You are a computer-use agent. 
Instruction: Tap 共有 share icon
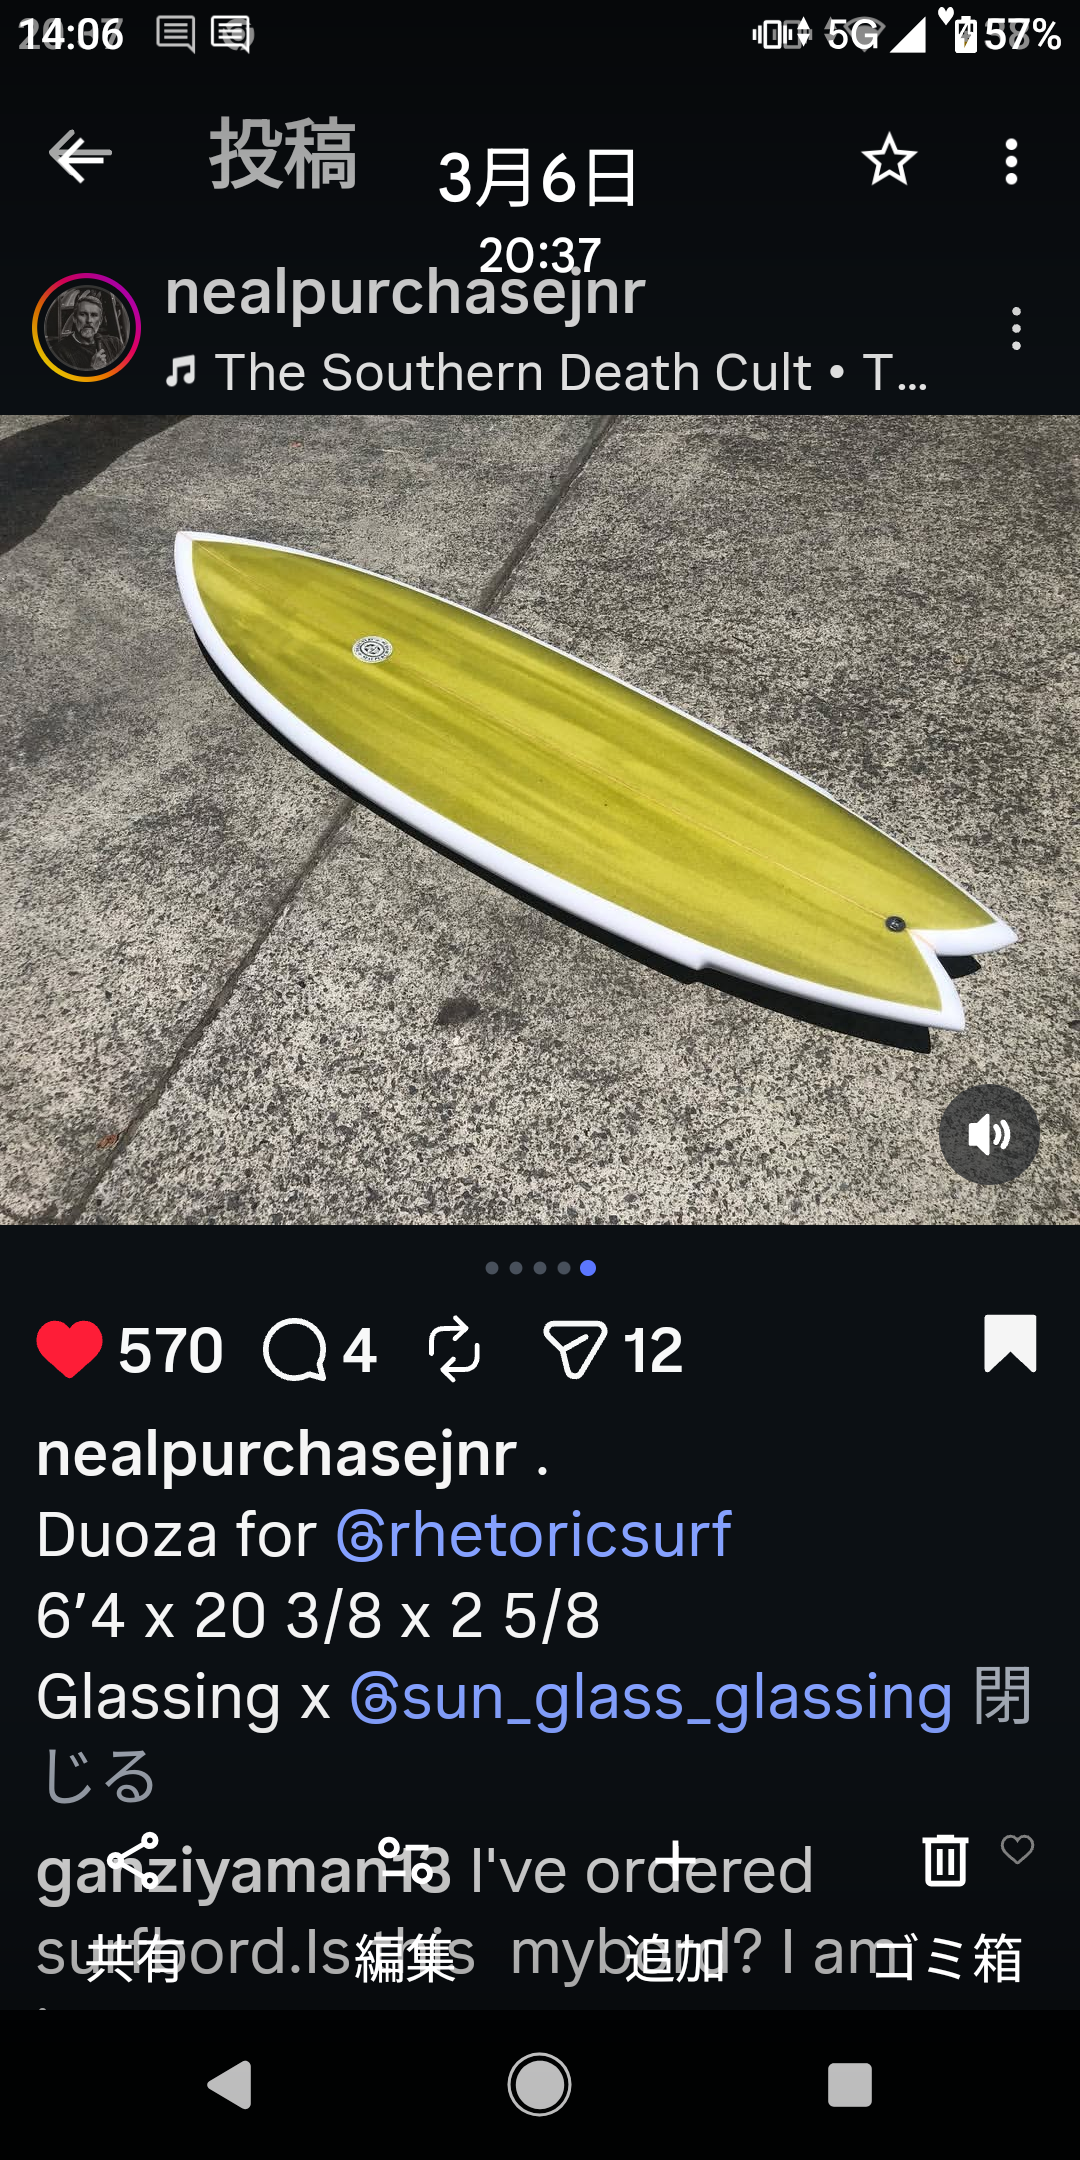[134, 1908]
